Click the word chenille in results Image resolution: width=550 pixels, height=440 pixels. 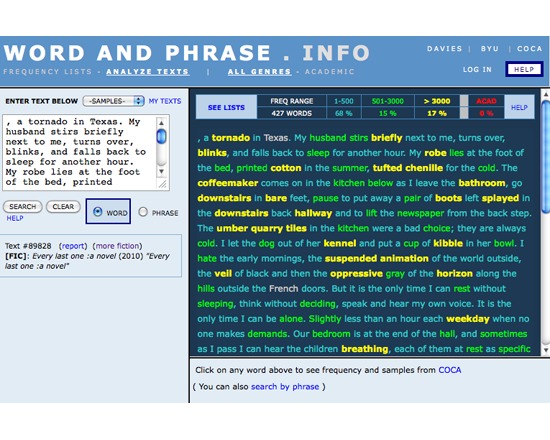coord(424,168)
